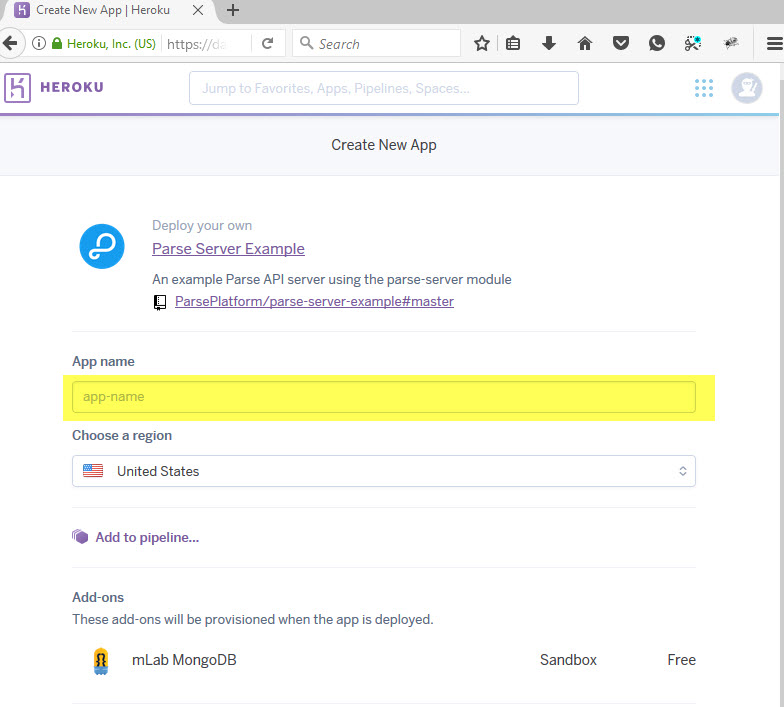The image size is (784, 707).
Task: Open the user account avatar menu
Action: [746, 88]
